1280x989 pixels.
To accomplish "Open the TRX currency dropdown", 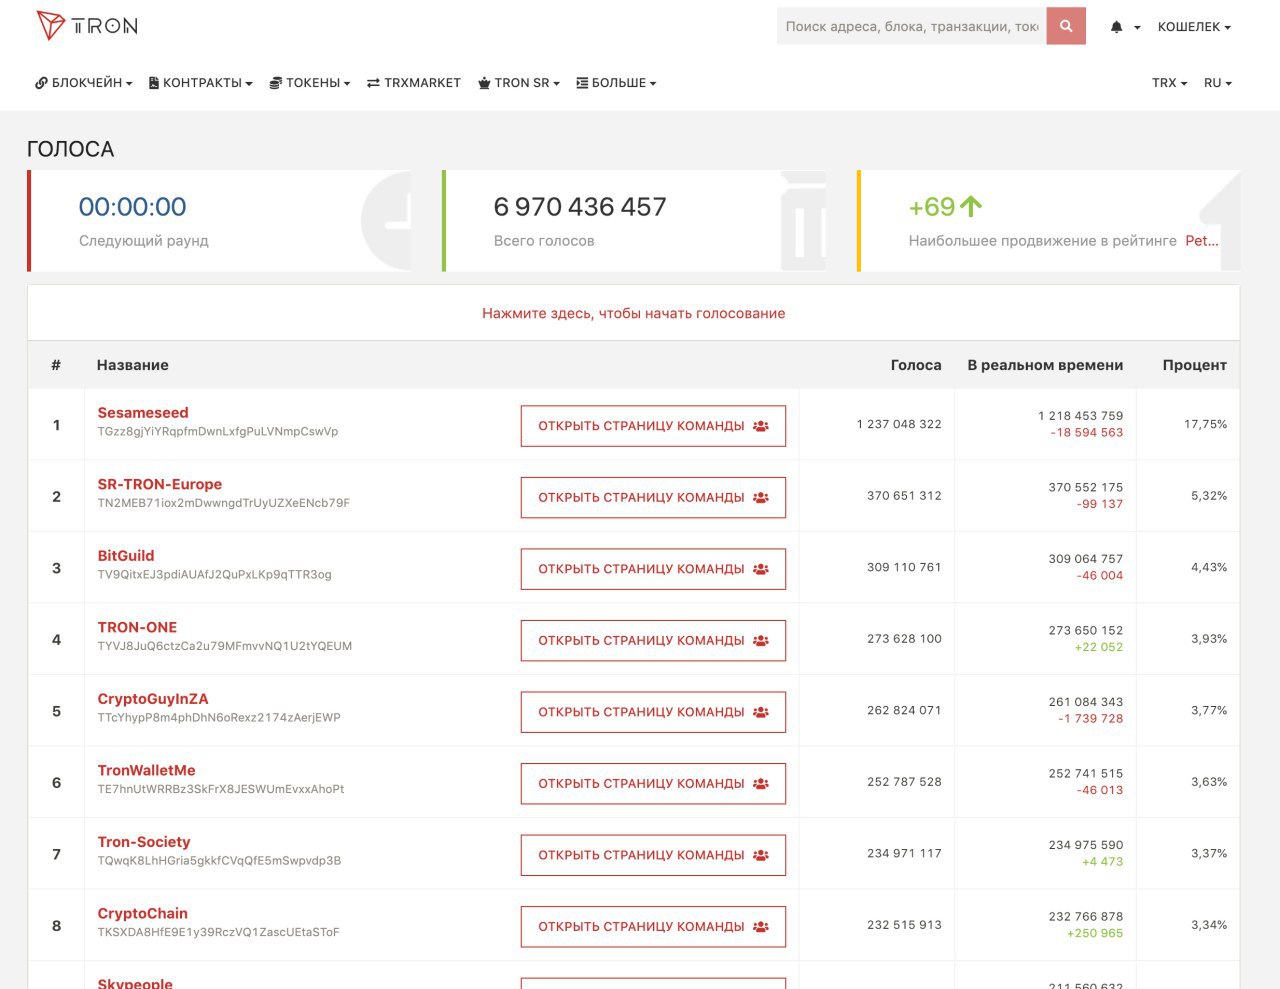I will (1169, 83).
